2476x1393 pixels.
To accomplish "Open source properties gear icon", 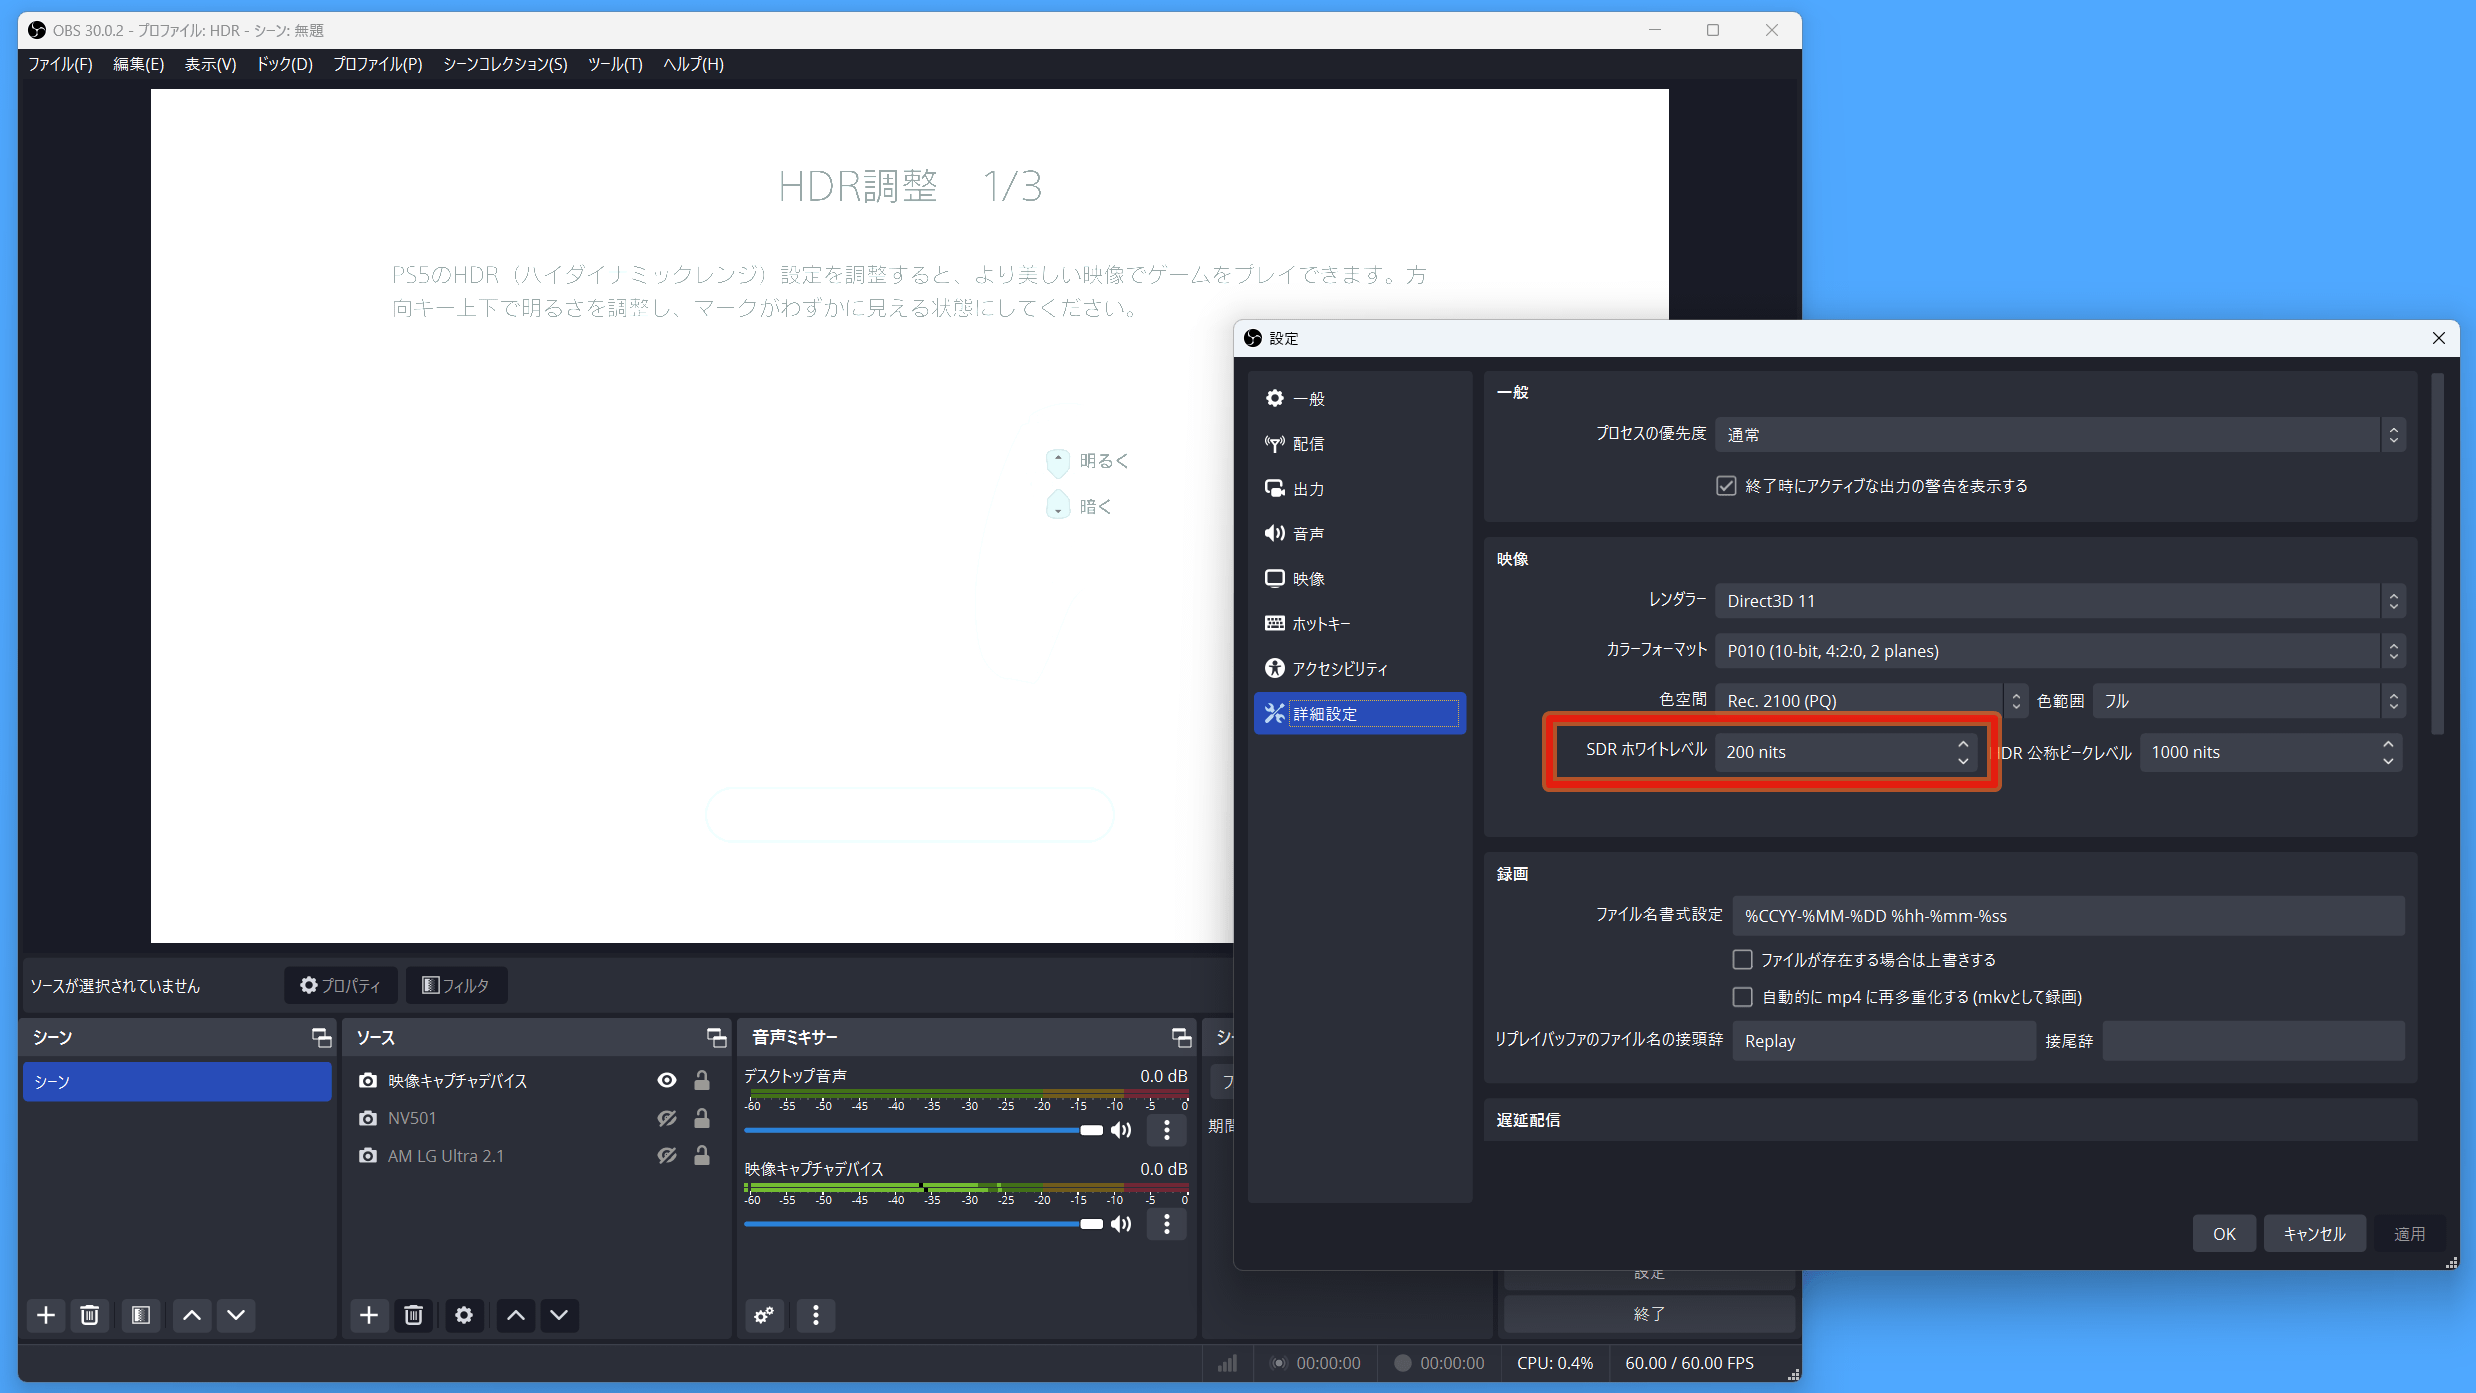I will click(464, 1315).
